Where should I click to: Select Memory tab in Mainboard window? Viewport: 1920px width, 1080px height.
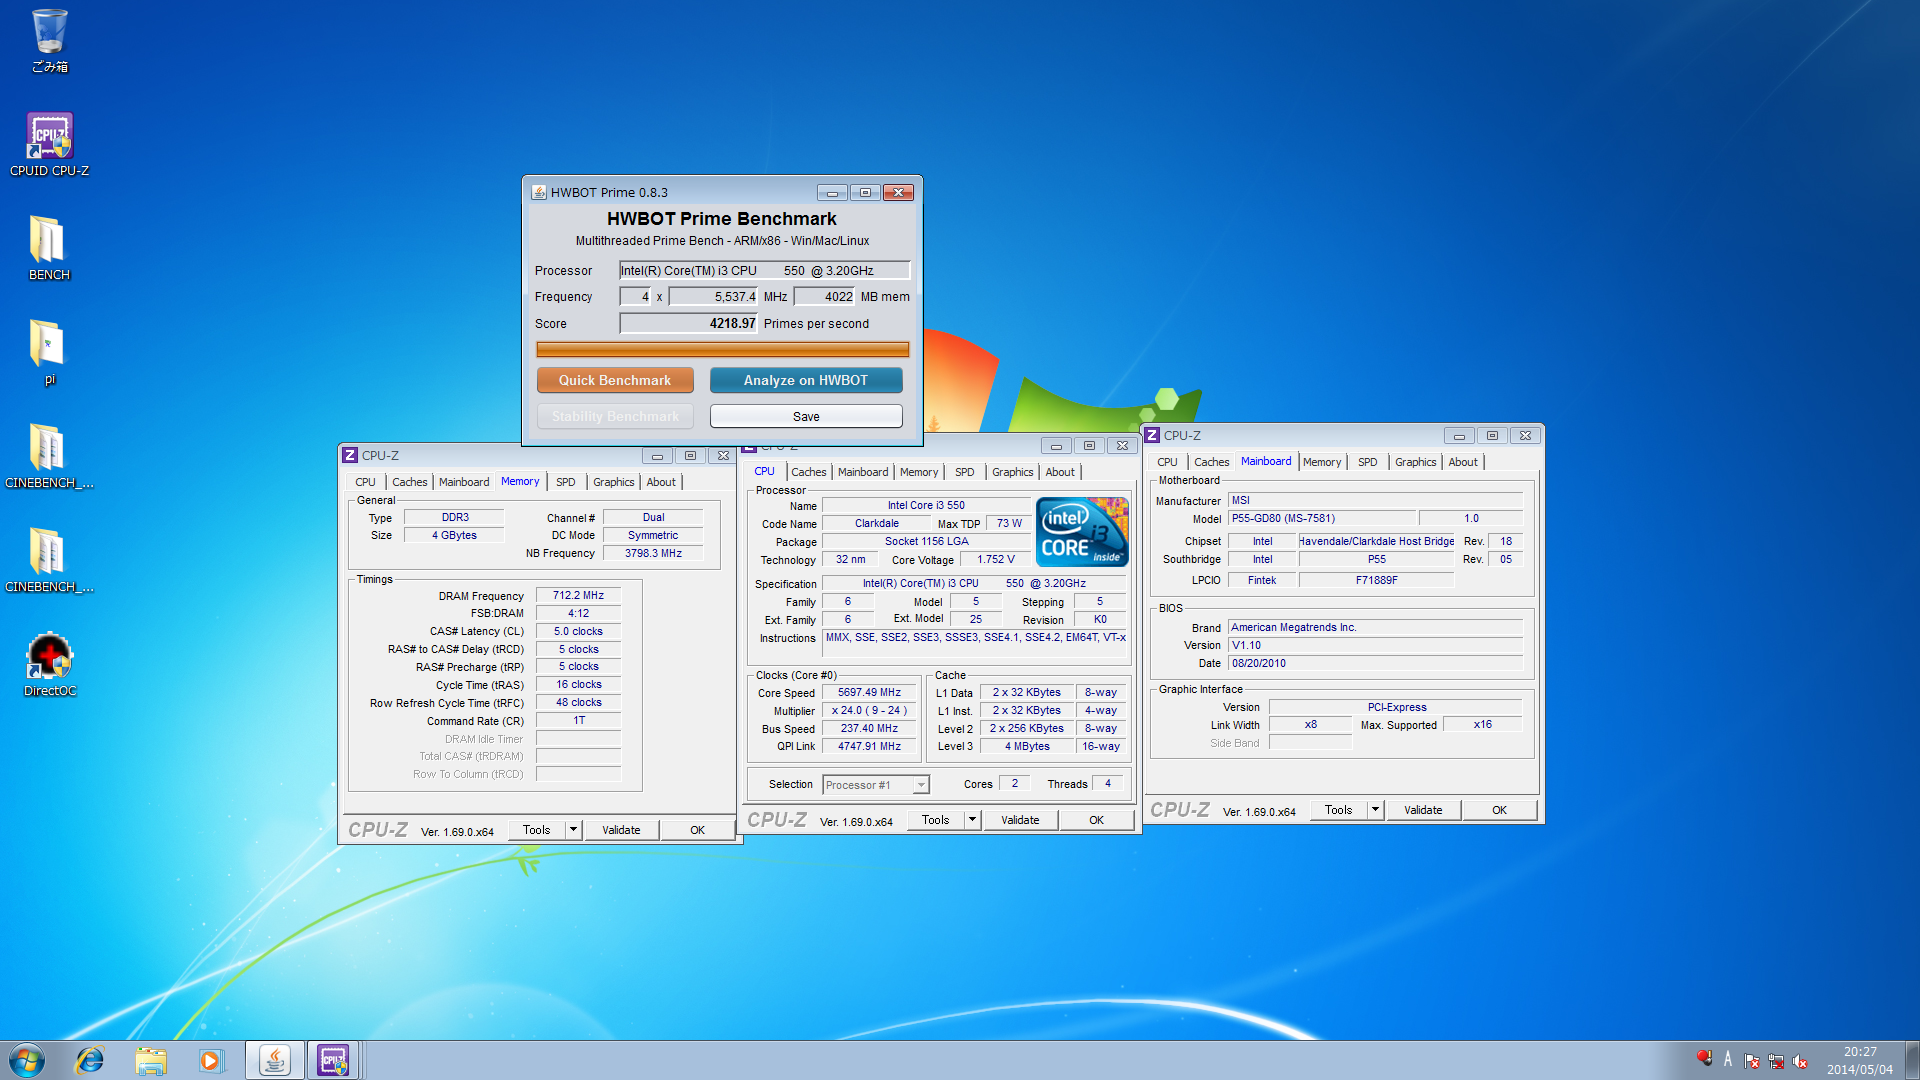pyautogui.click(x=1322, y=462)
